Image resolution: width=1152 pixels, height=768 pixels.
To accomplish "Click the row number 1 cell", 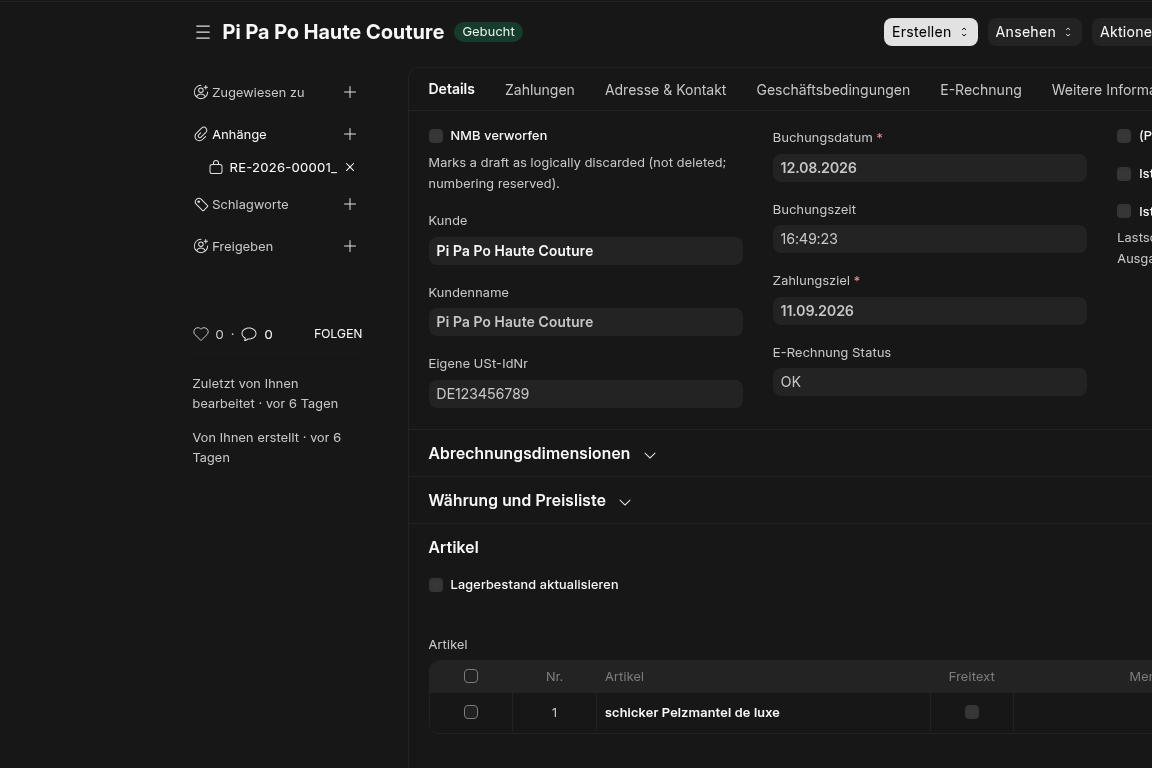I will pos(554,713).
